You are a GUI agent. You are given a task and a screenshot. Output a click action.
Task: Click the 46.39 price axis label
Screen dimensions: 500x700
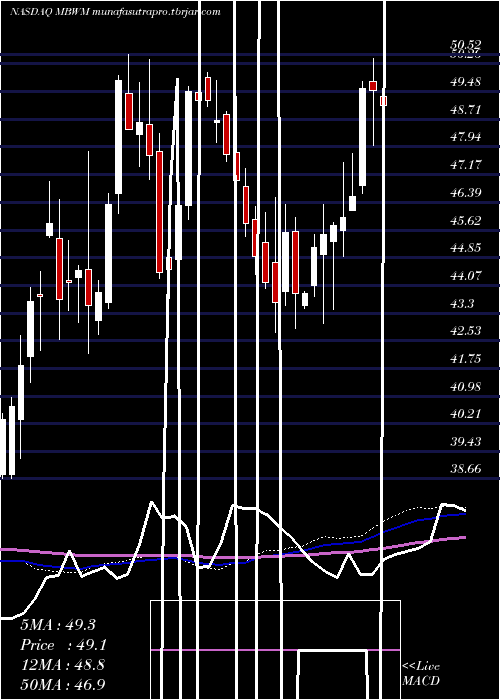pos(466,192)
